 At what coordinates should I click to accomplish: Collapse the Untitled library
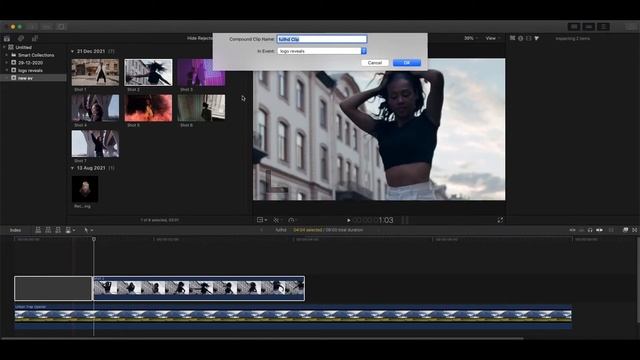[x=4, y=47]
